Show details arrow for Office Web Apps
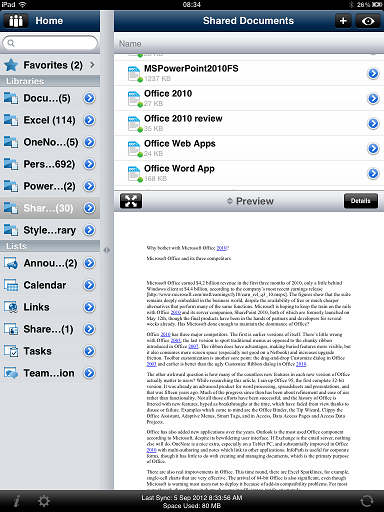The width and height of the screenshot is (384, 512). 373,148
